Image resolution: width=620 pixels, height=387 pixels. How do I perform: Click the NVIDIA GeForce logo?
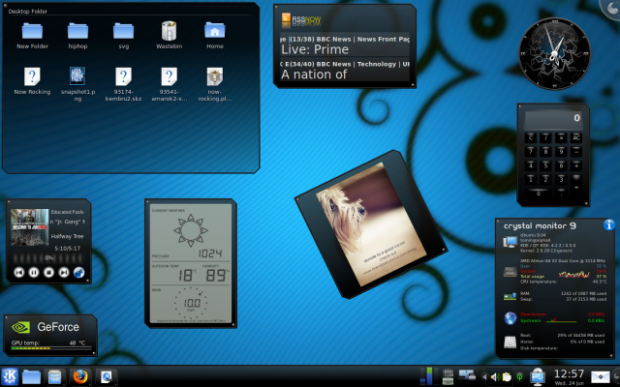click(x=21, y=327)
